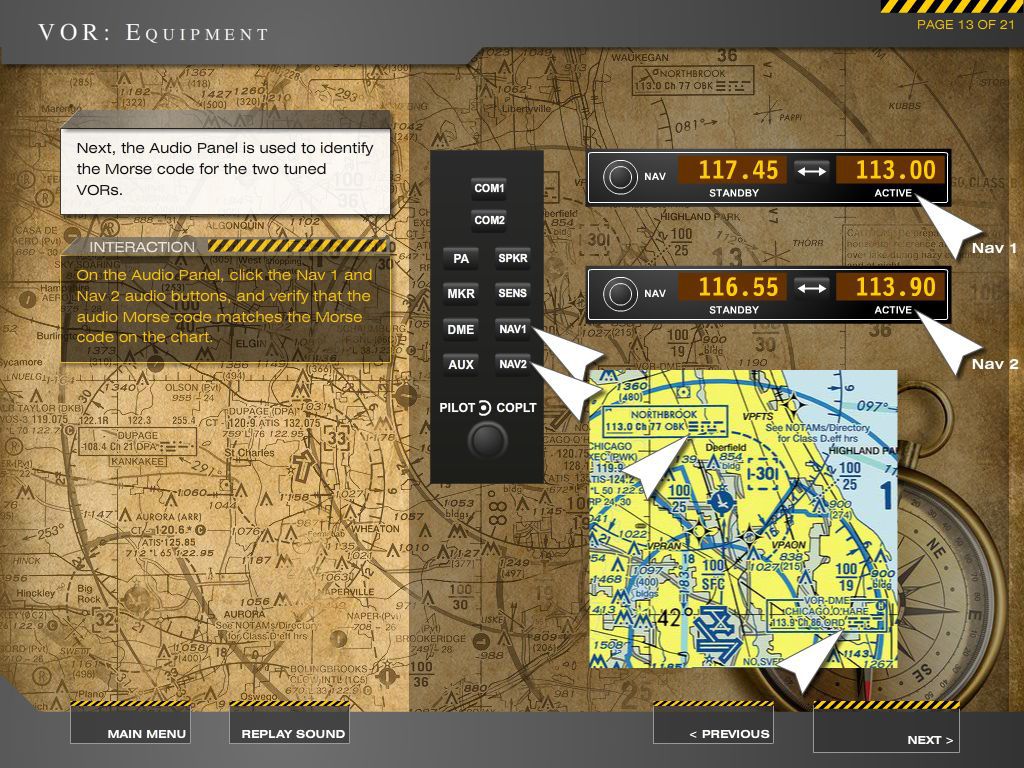Activate the SPKR speaker output
The height and width of the screenshot is (768, 1024).
tap(513, 258)
